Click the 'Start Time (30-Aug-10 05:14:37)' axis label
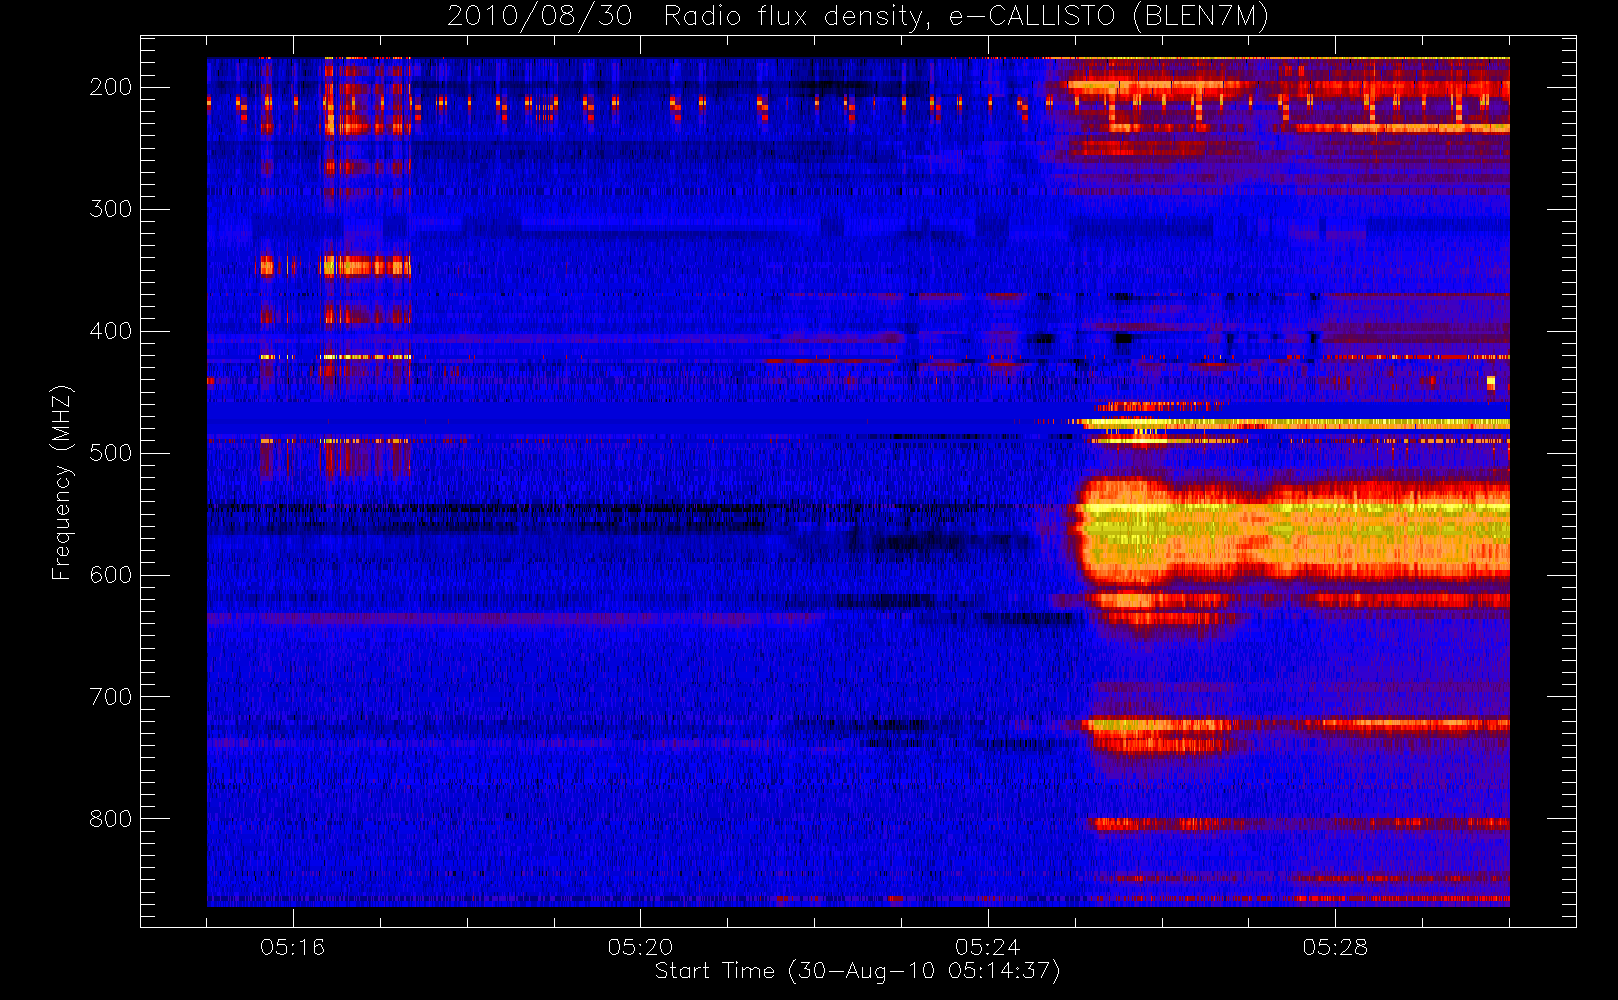1618x1000 pixels. [857, 971]
